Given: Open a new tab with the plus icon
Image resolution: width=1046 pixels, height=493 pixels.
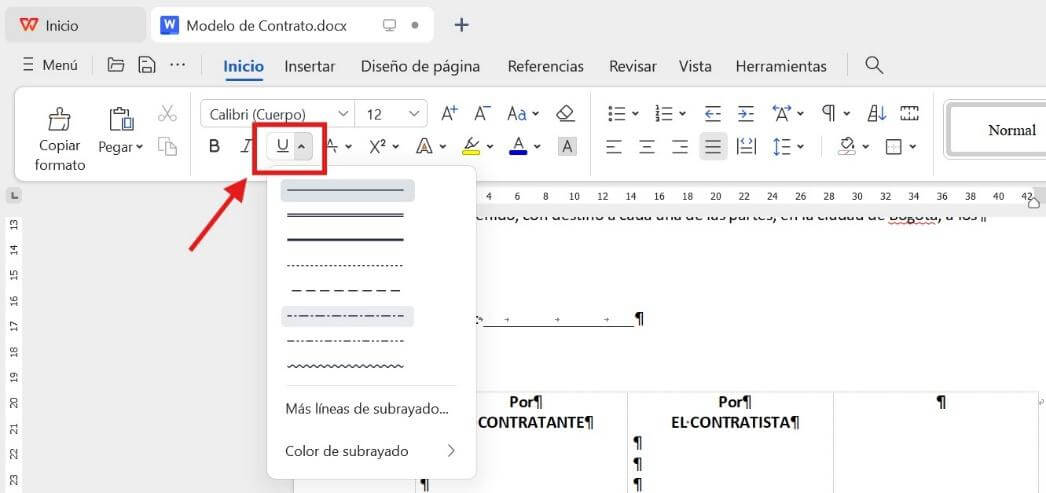Looking at the screenshot, I should tap(462, 25).
